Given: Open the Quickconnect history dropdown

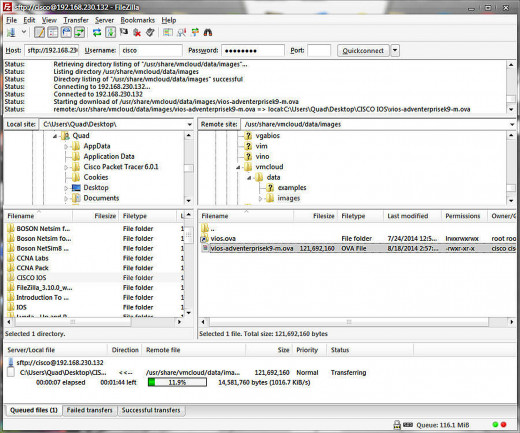Looking at the screenshot, I should point(395,51).
